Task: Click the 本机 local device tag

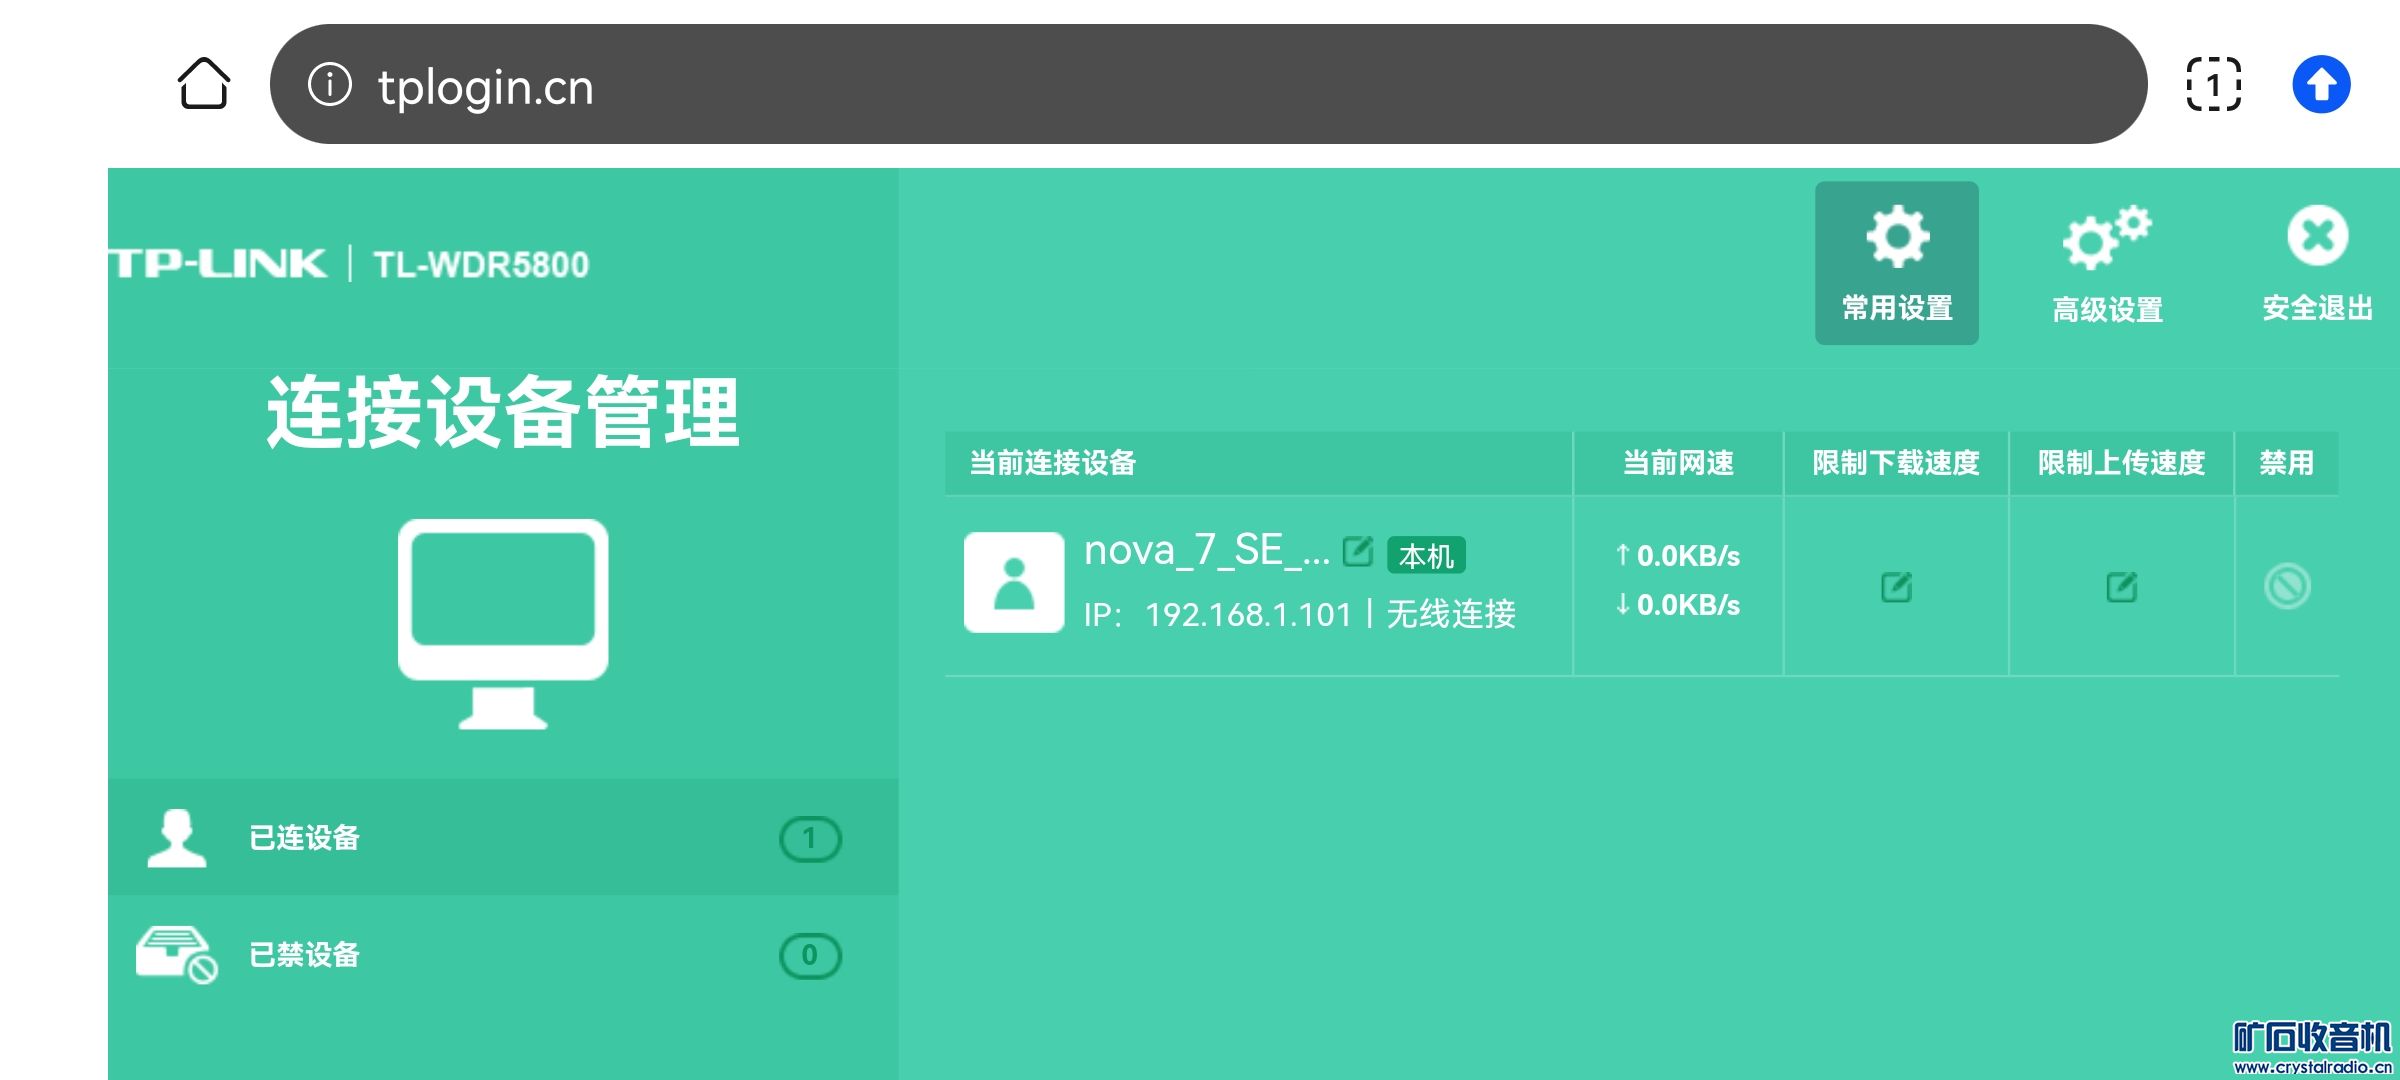Action: pos(1426,555)
